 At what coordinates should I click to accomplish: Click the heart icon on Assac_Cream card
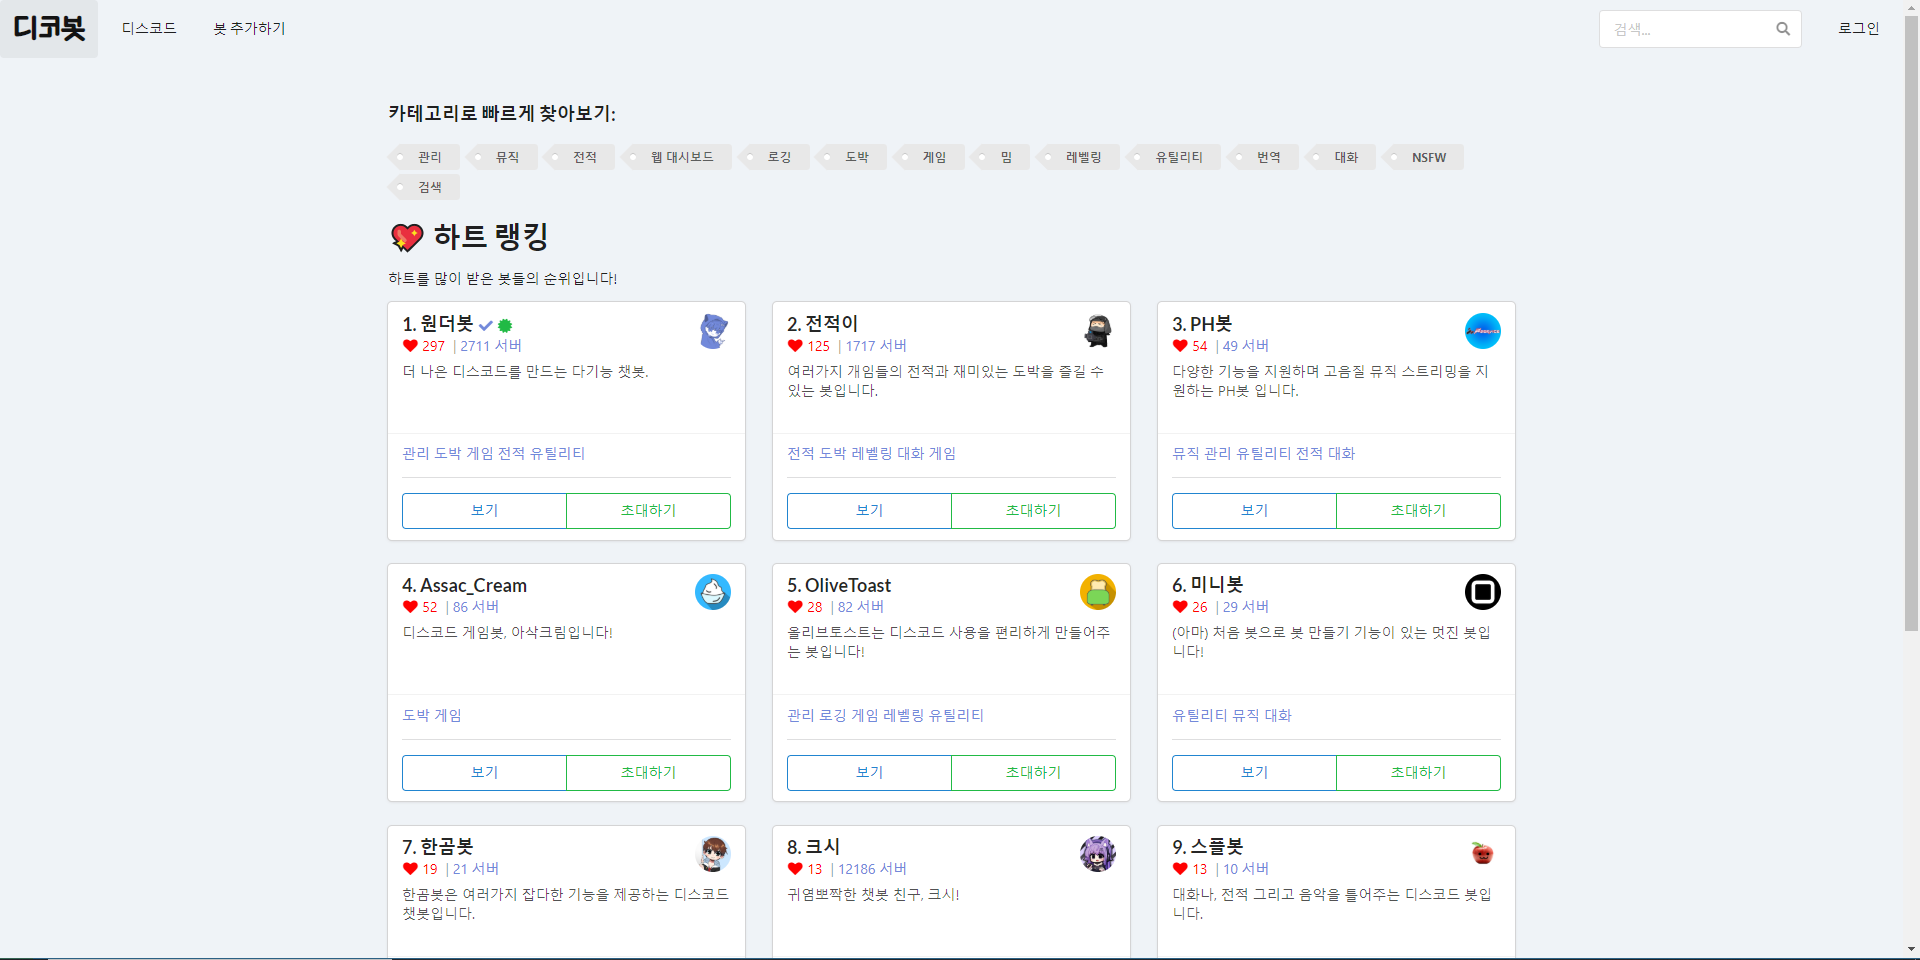410,607
